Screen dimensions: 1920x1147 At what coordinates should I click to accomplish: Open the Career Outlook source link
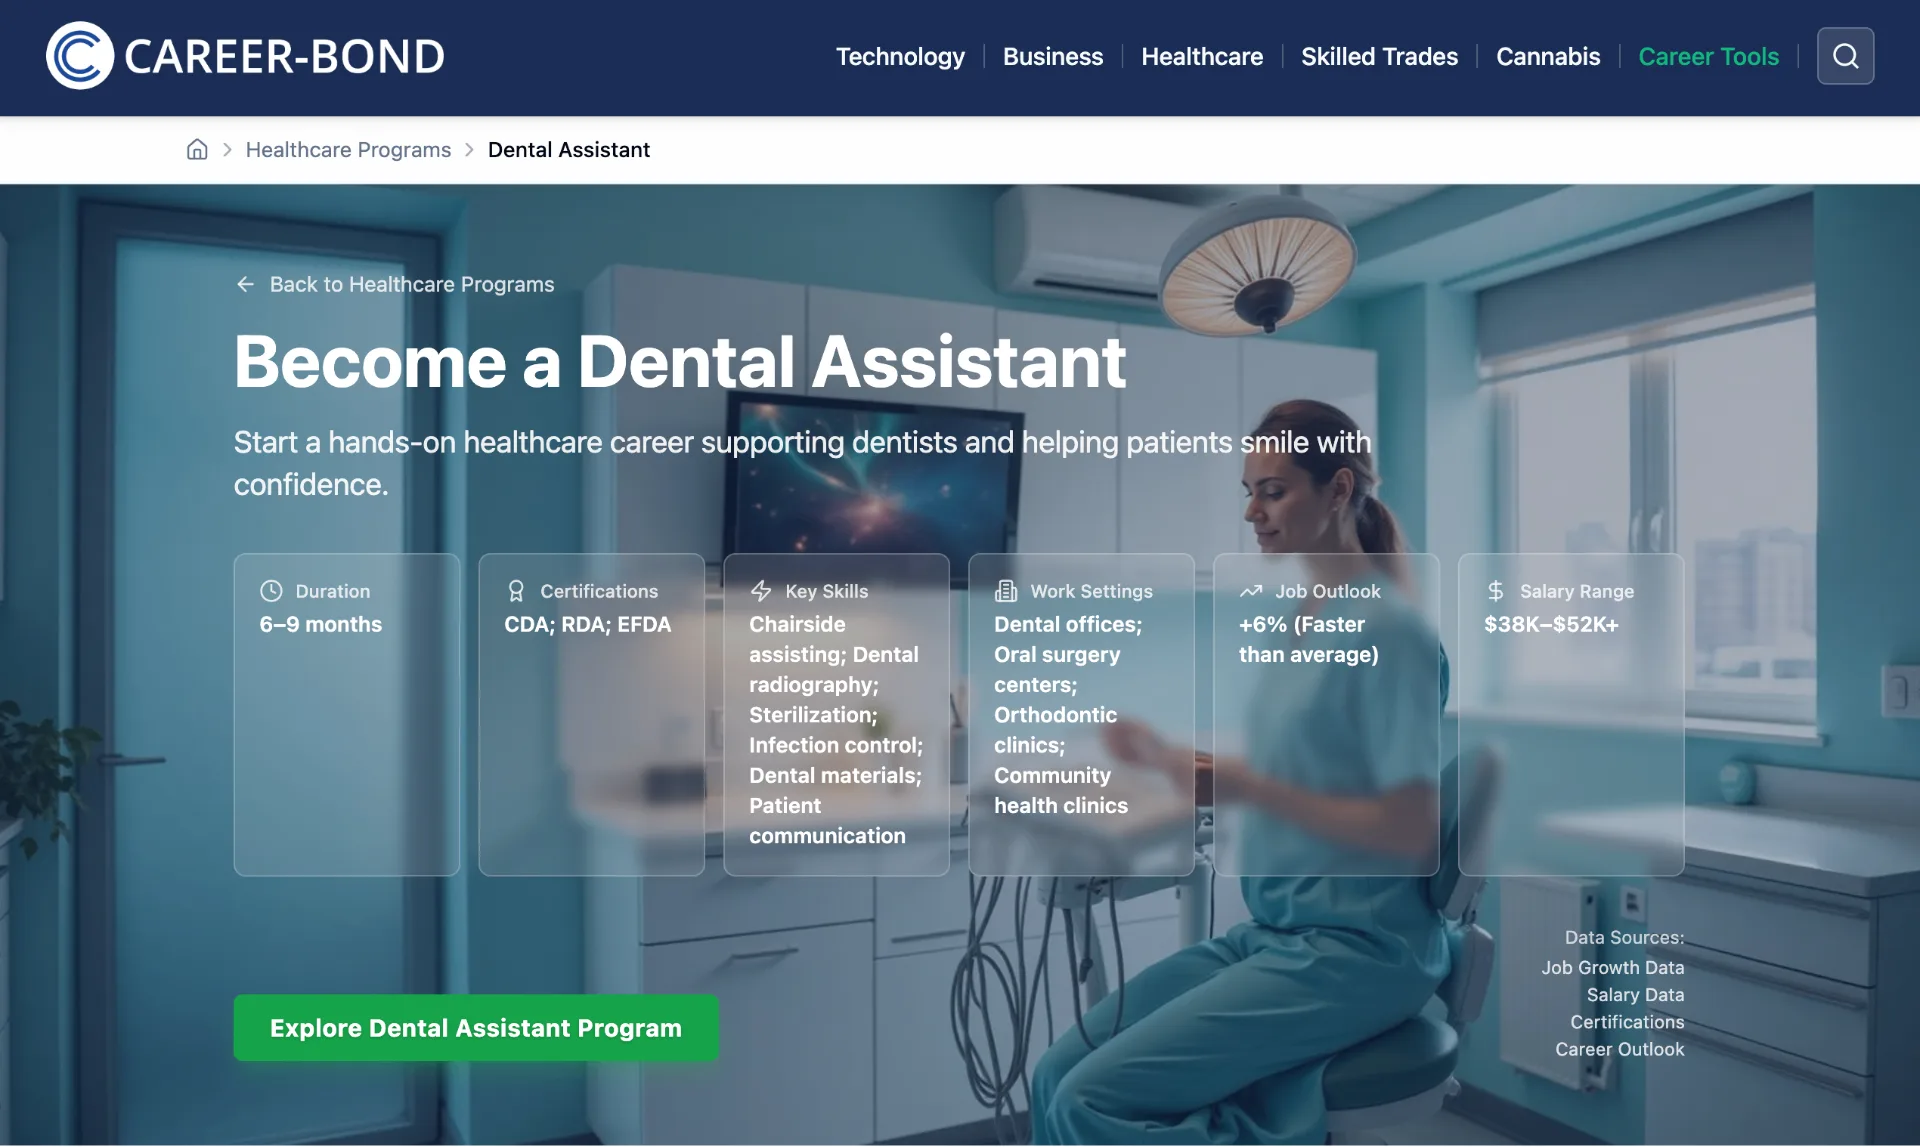[x=1619, y=1048]
